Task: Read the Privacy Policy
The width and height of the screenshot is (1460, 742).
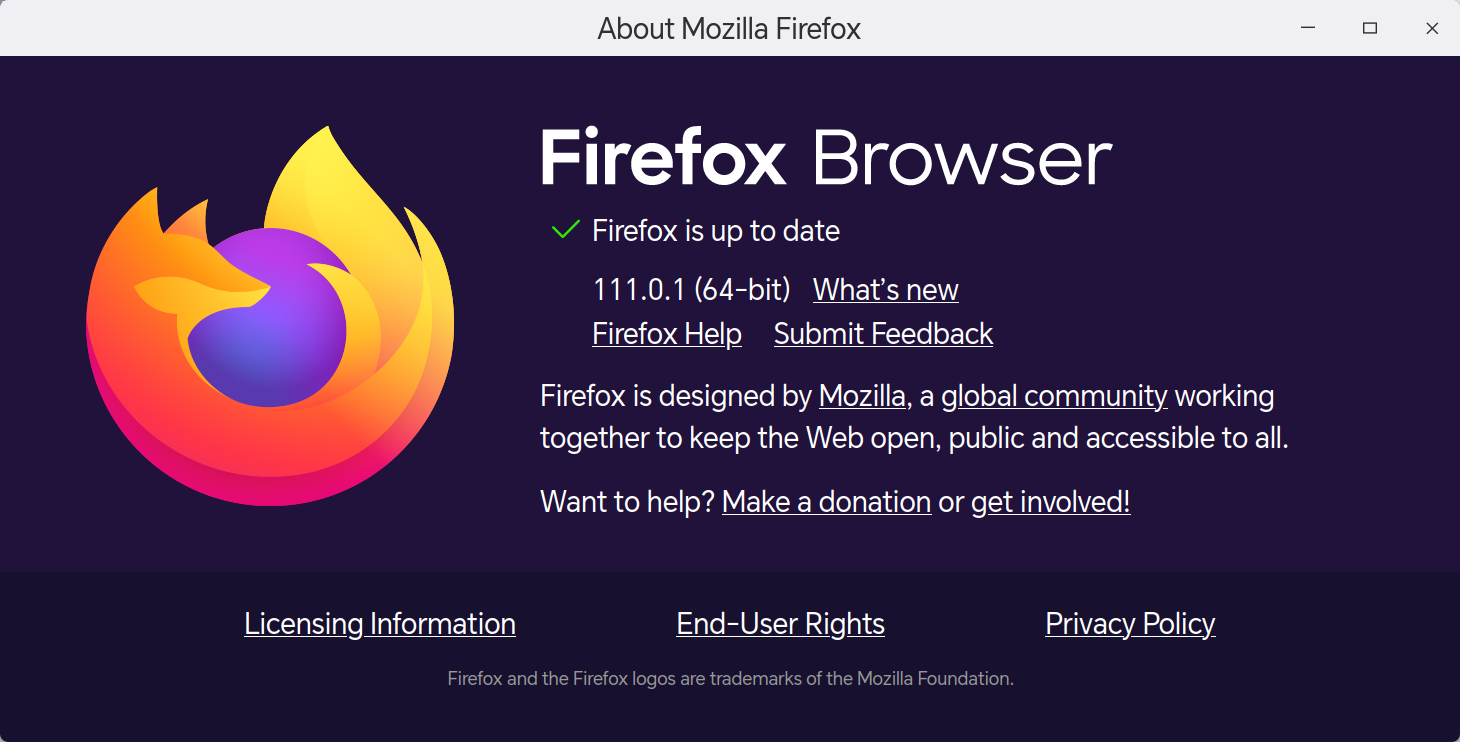Action: [x=1129, y=623]
